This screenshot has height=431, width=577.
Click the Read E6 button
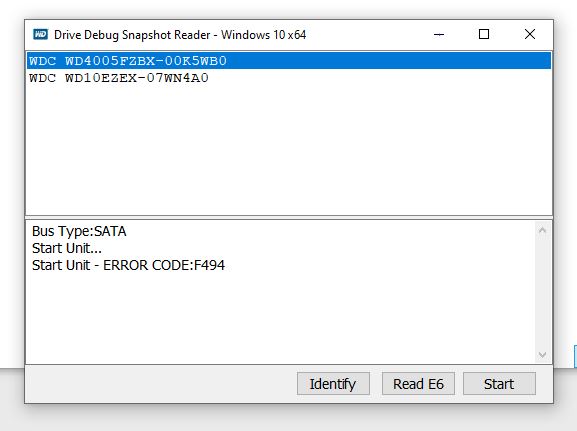click(x=418, y=384)
